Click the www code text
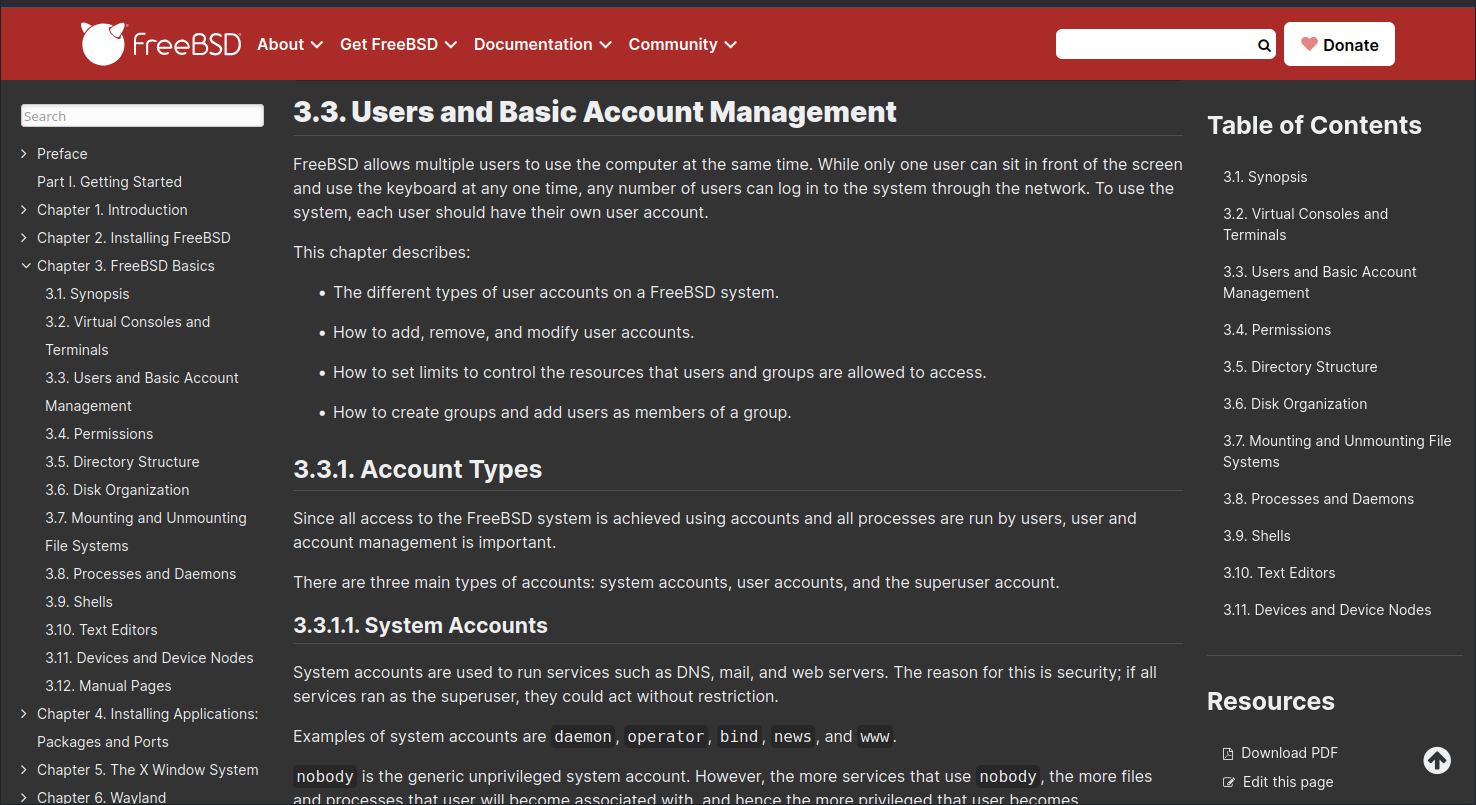Screen dimensions: 1476x805 click(875, 737)
